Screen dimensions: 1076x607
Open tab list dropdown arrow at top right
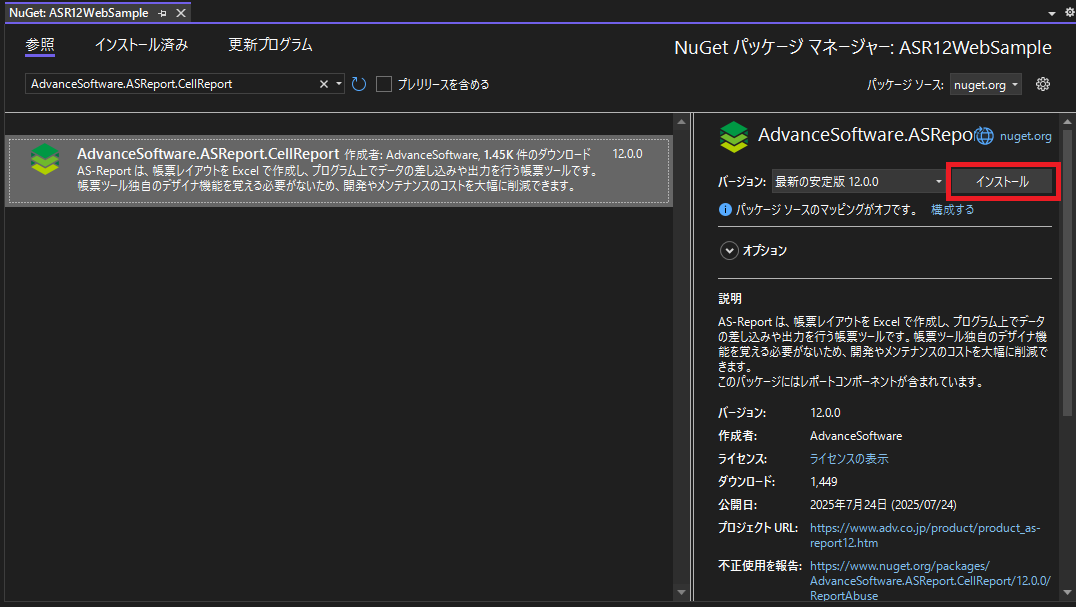1052,13
